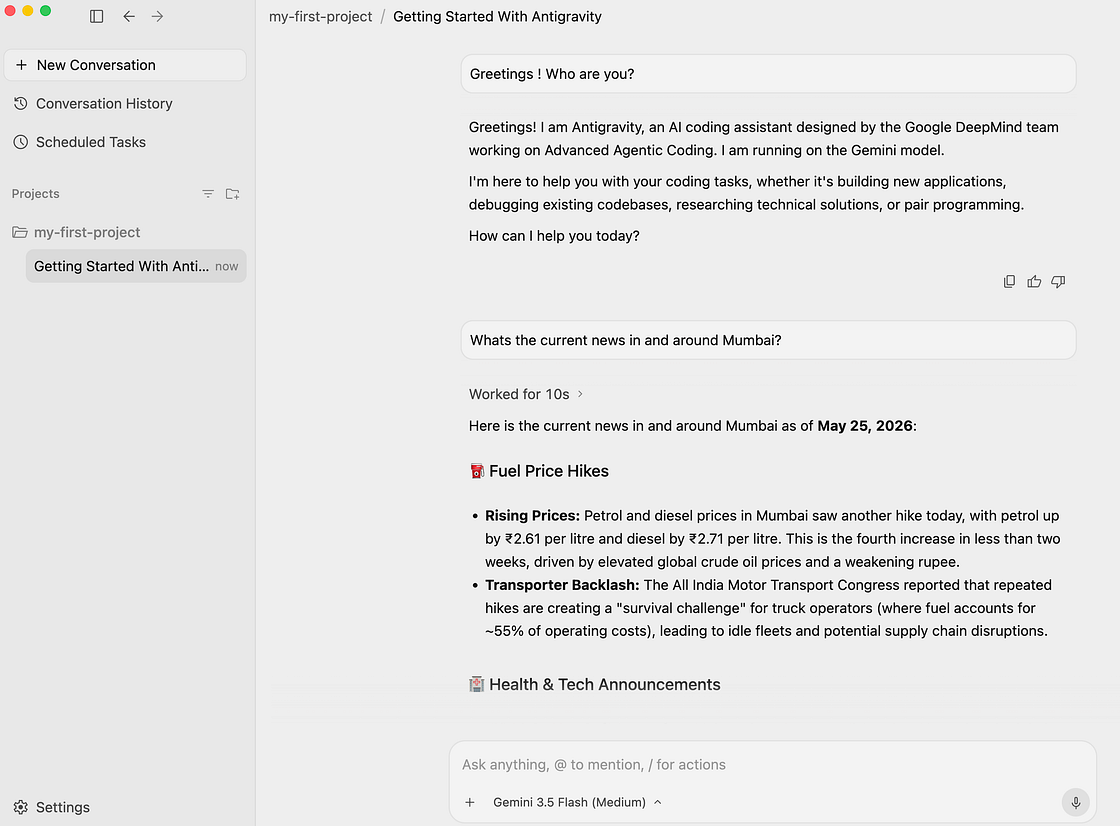Click the plus attach icon in input
The height and width of the screenshot is (826, 1120).
470,802
